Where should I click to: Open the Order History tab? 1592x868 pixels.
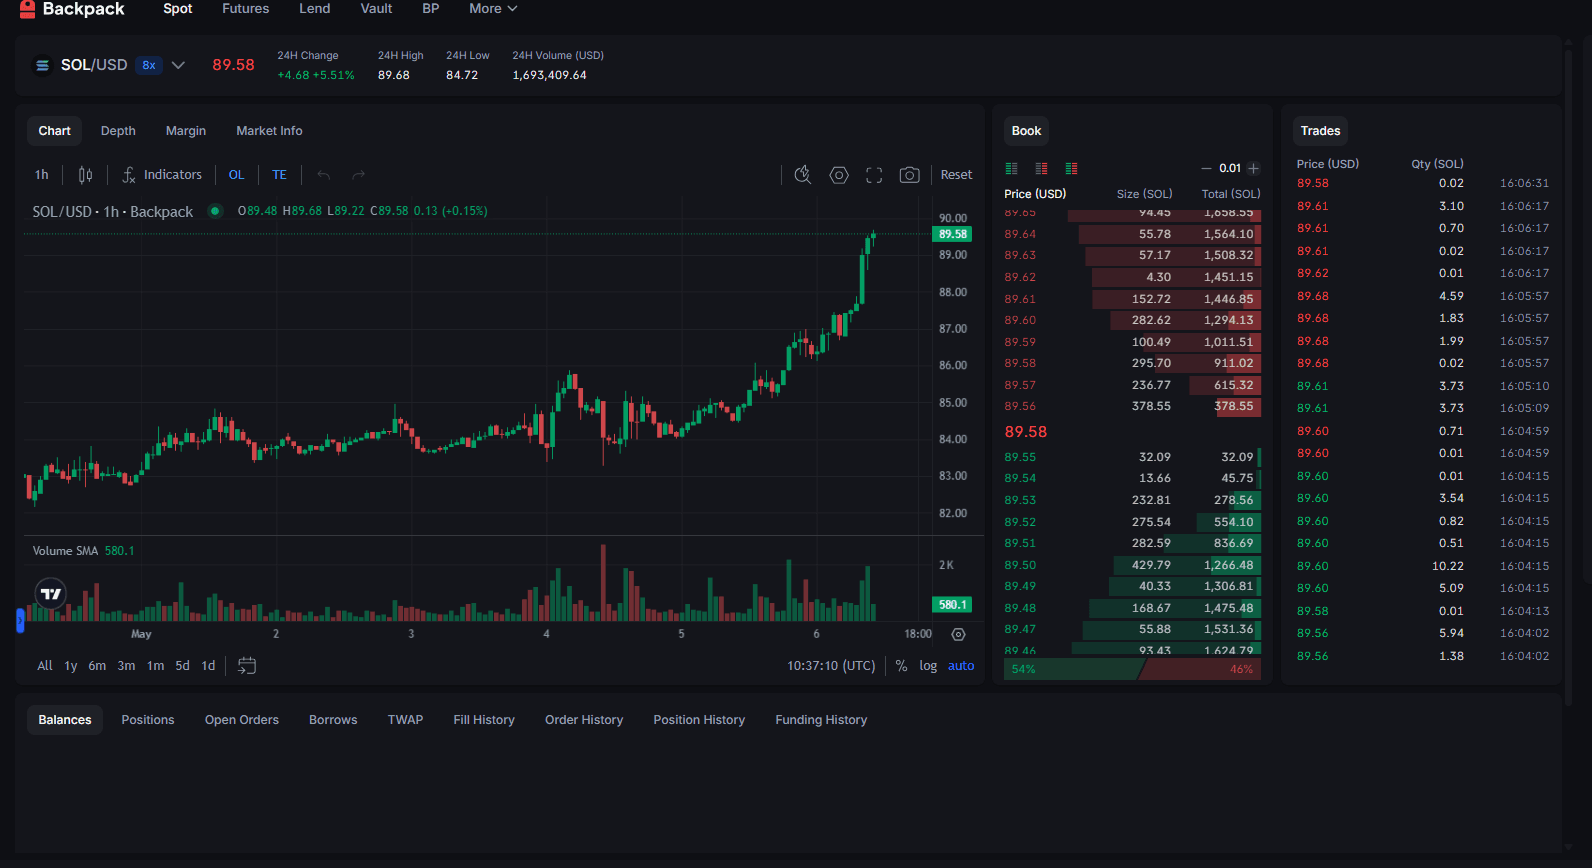tap(584, 720)
